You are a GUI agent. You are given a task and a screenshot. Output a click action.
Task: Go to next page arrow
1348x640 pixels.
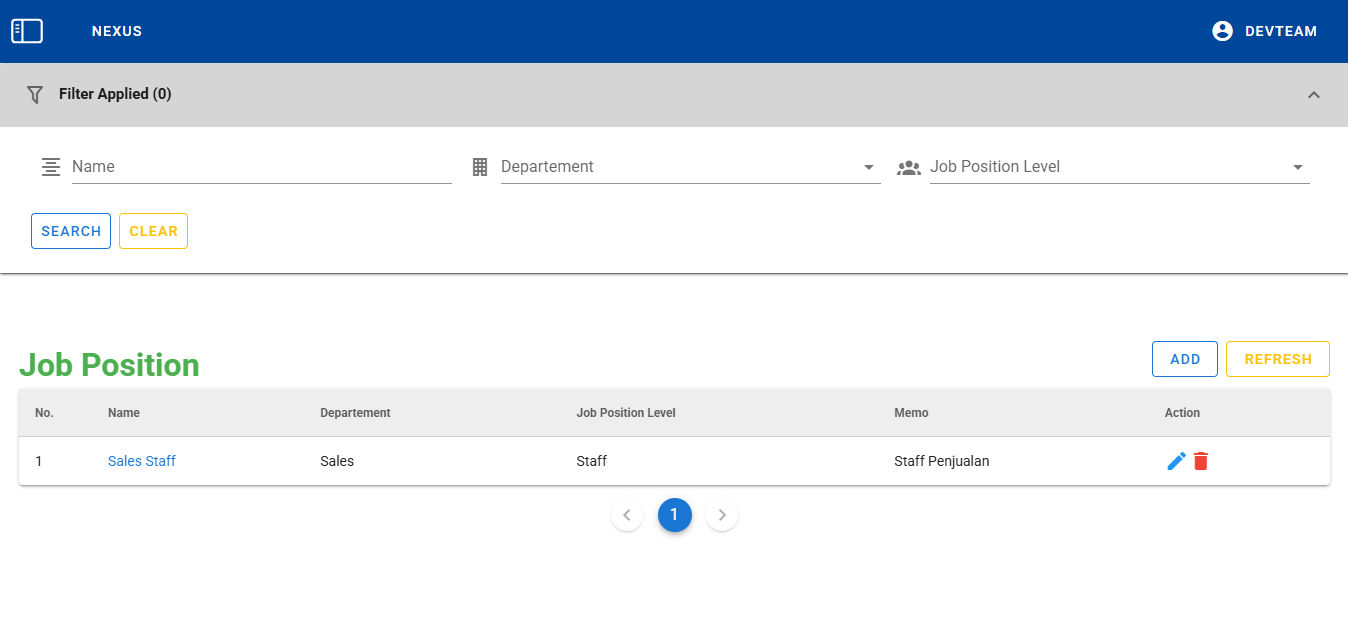[722, 515]
